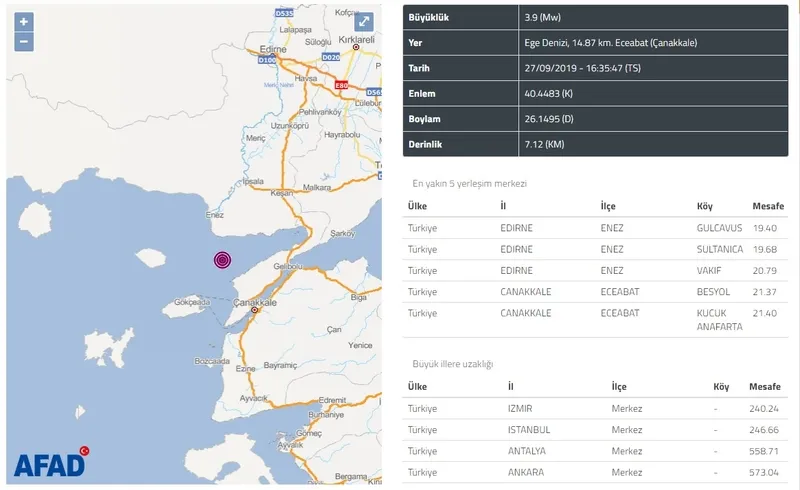Select the ANTALYA city cell

[527, 451]
